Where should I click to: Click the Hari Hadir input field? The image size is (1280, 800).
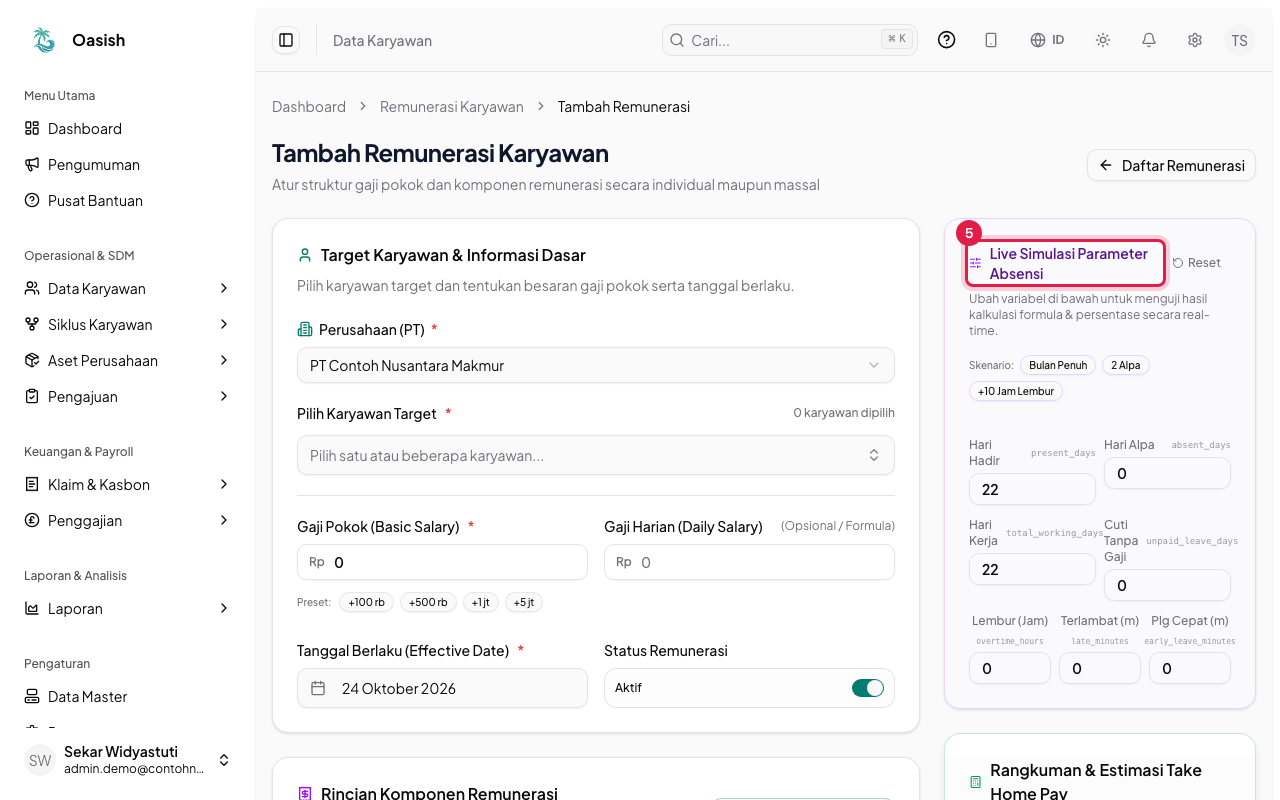[x=1032, y=489]
